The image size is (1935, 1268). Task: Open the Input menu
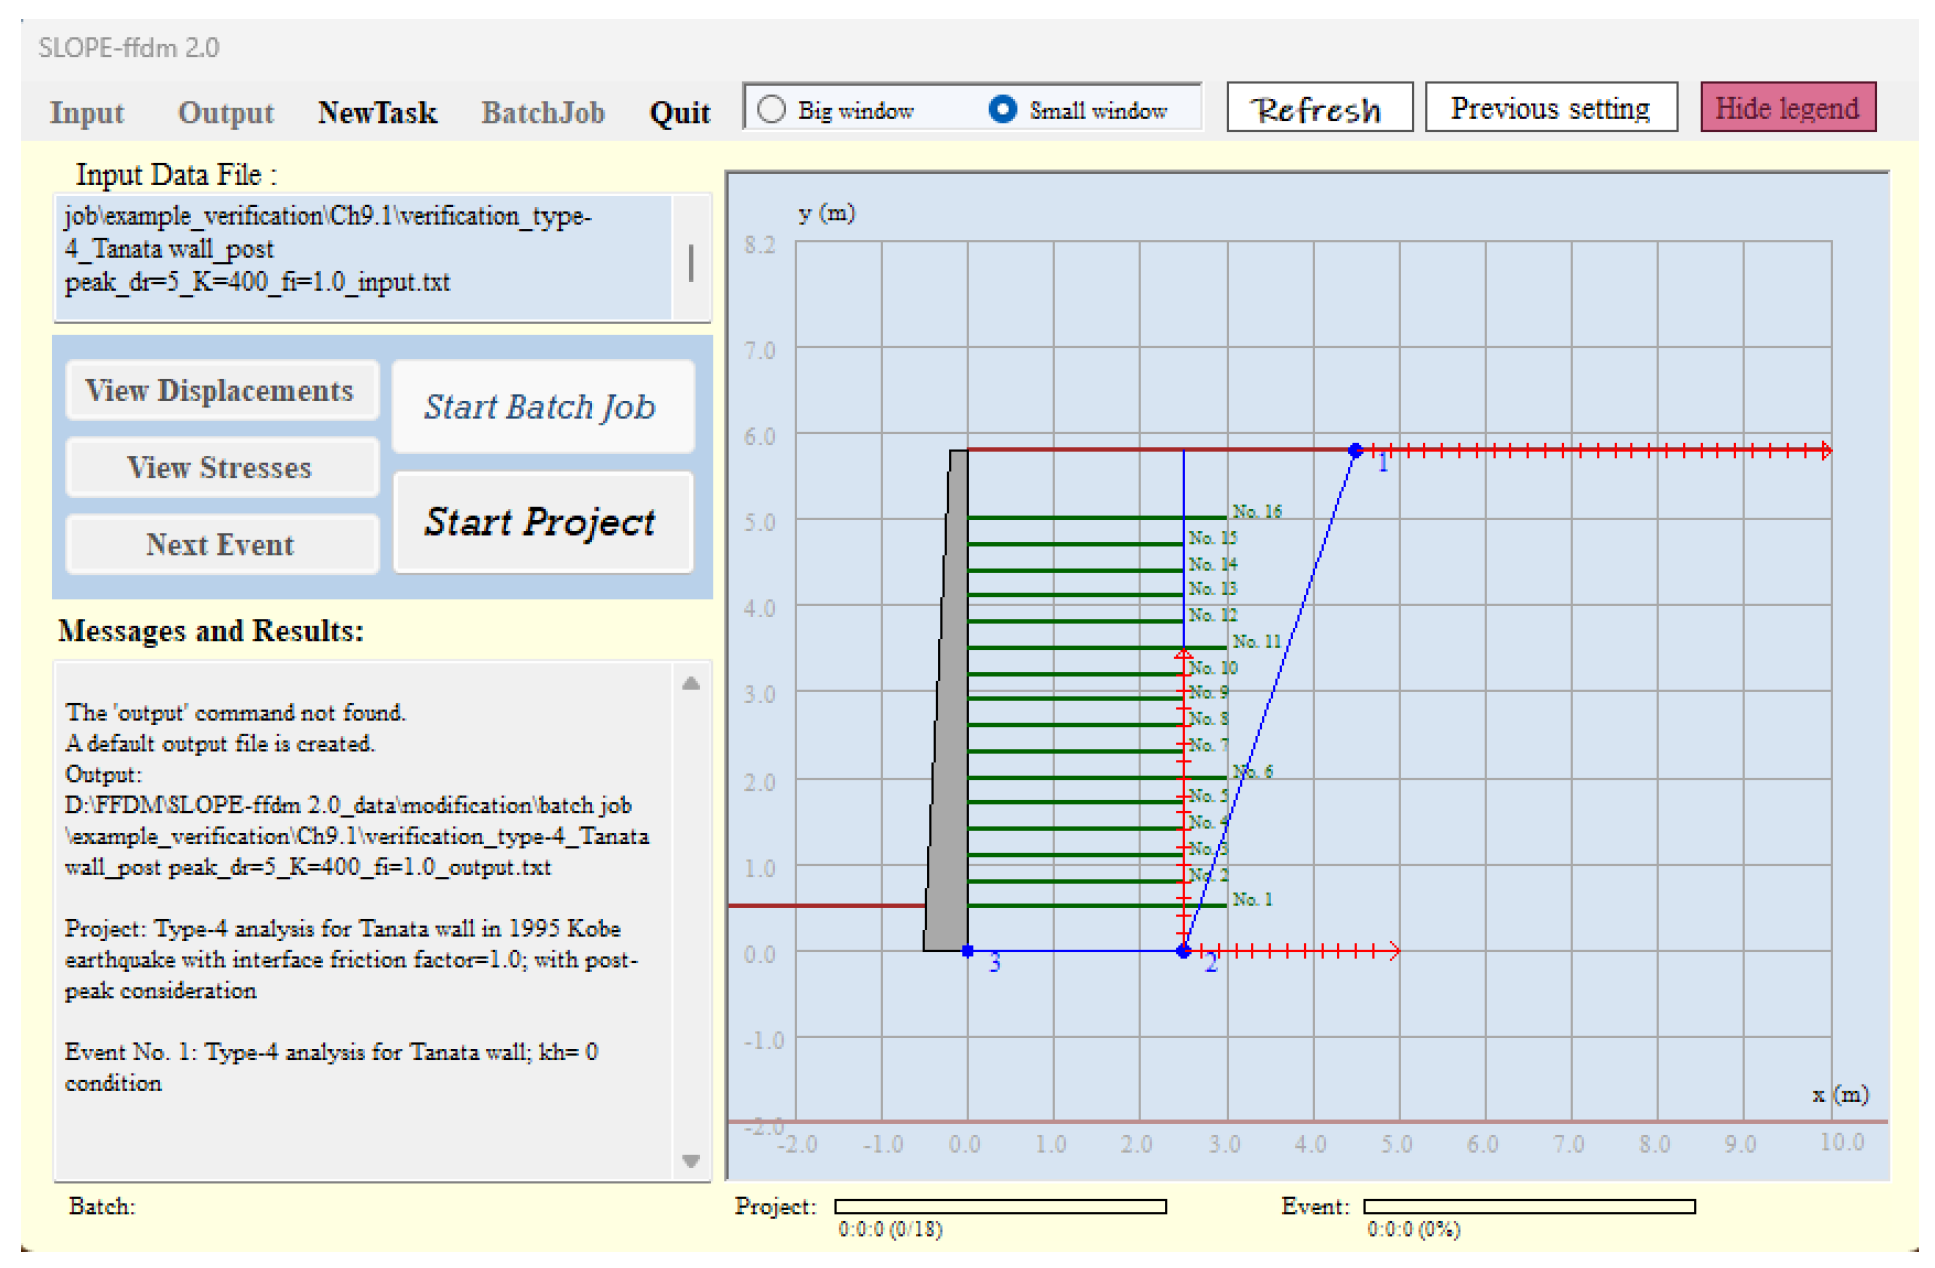[87, 112]
